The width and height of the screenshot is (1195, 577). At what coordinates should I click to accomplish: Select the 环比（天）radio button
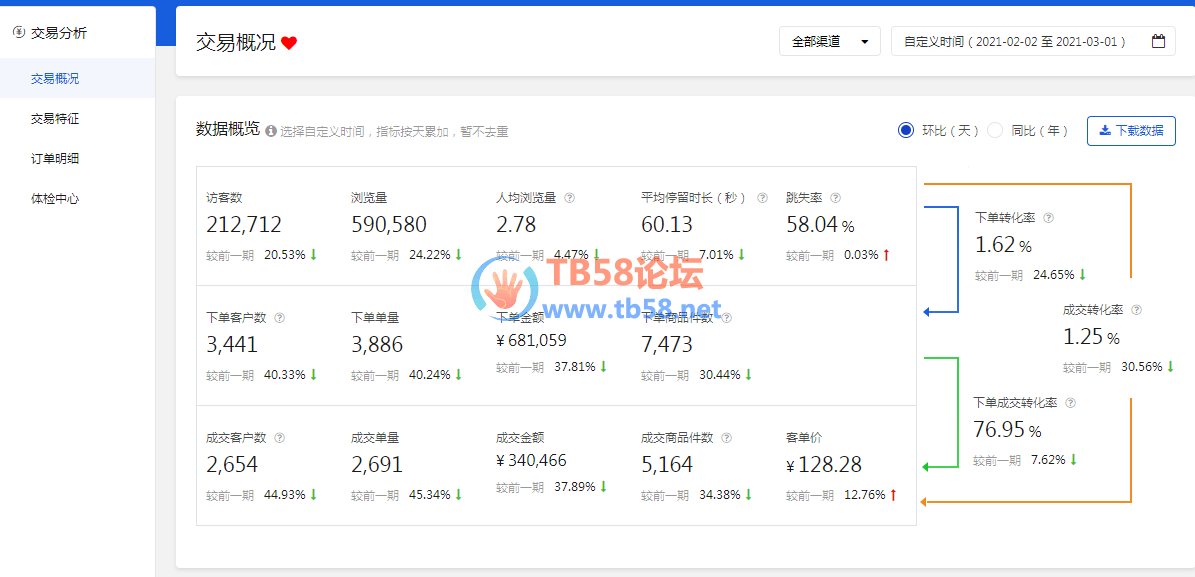[906, 130]
